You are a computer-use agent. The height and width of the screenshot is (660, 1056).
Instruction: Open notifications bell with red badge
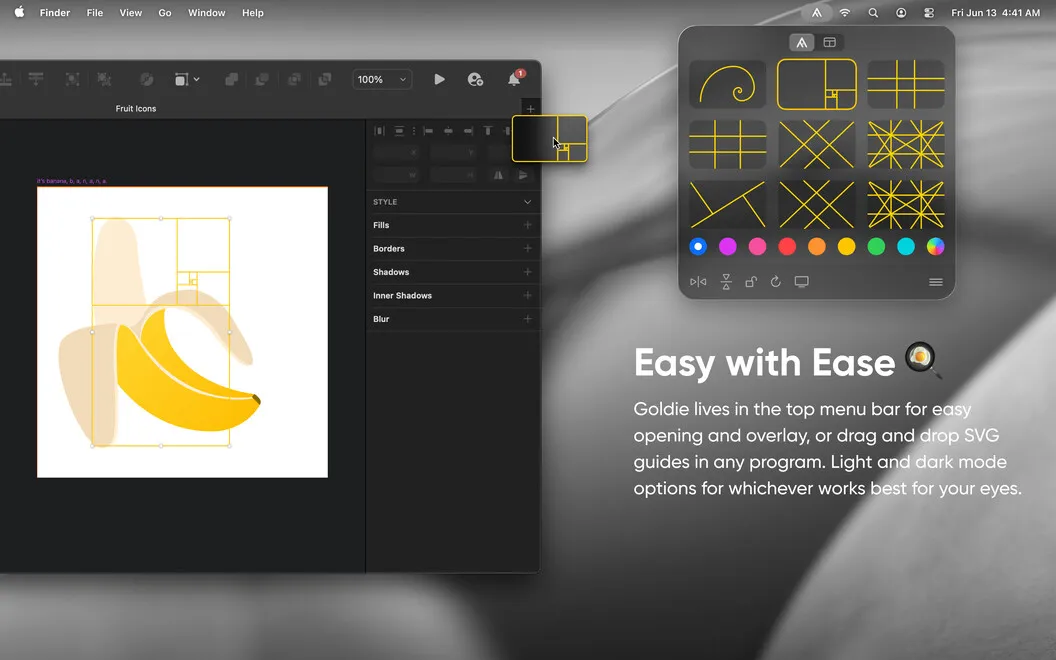pos(514,79)
